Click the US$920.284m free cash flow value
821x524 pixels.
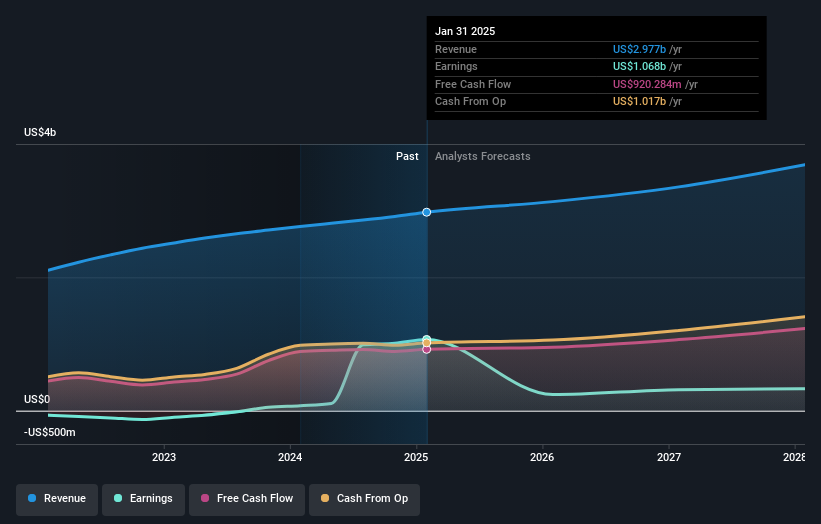coord(647,84)
